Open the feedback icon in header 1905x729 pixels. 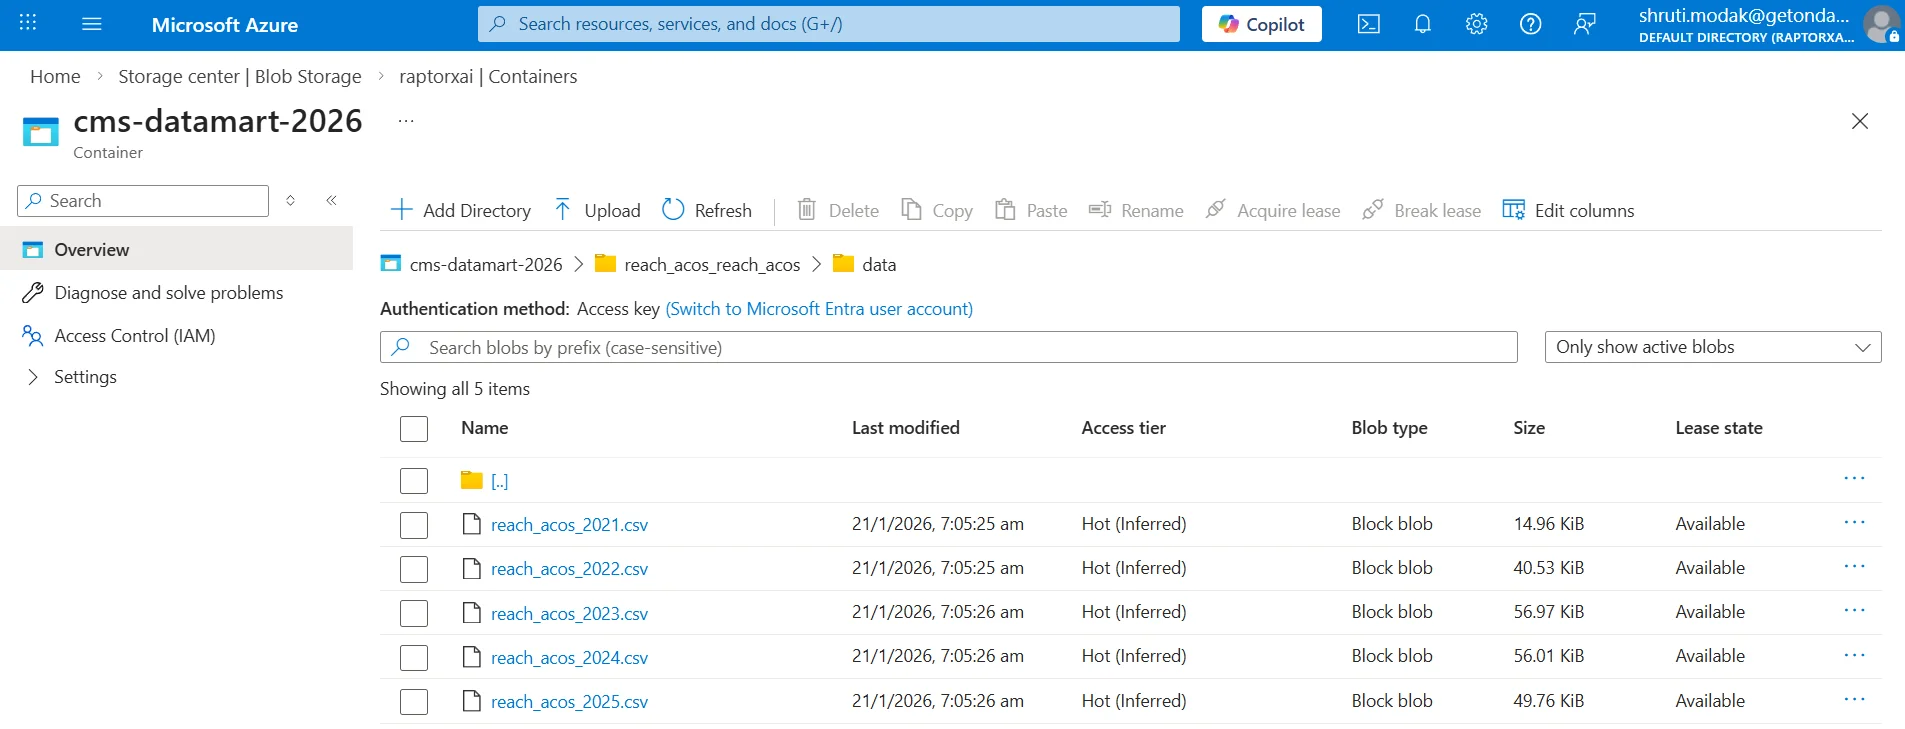click(1584, 25)
